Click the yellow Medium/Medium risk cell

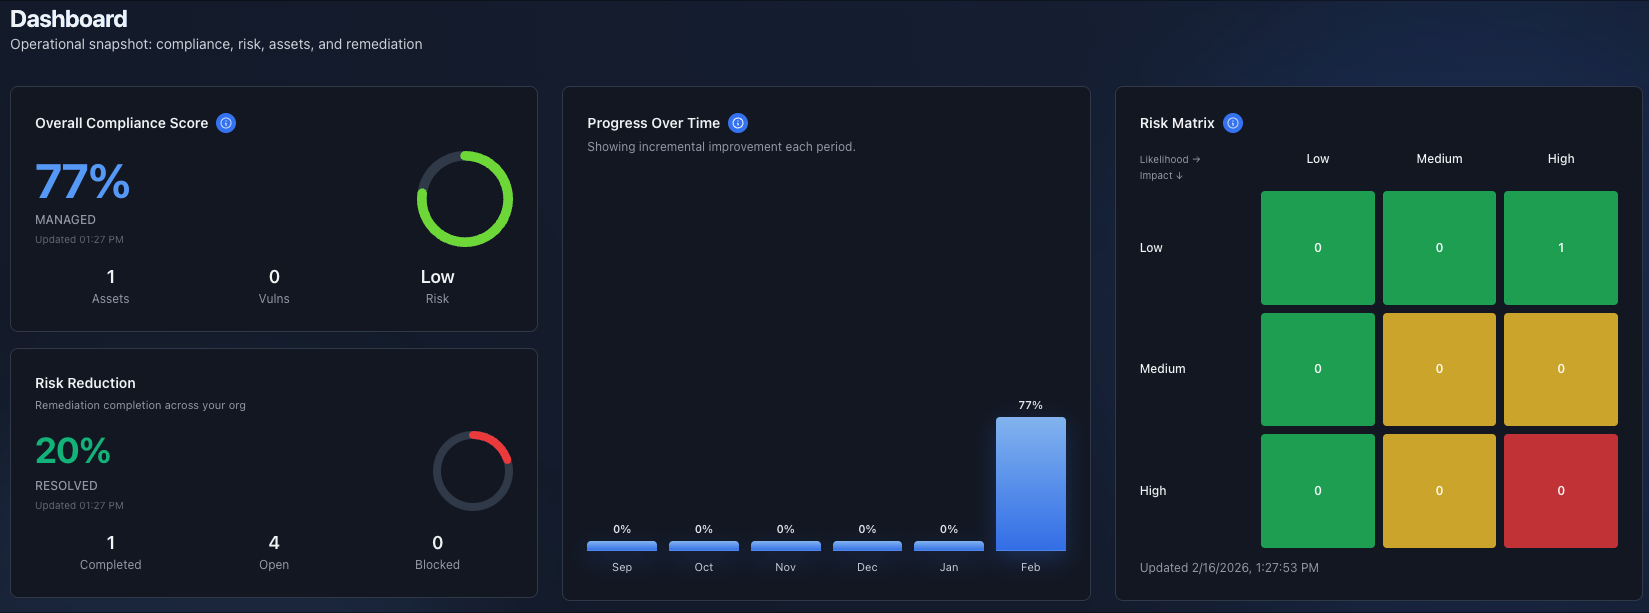point(1438,369)
